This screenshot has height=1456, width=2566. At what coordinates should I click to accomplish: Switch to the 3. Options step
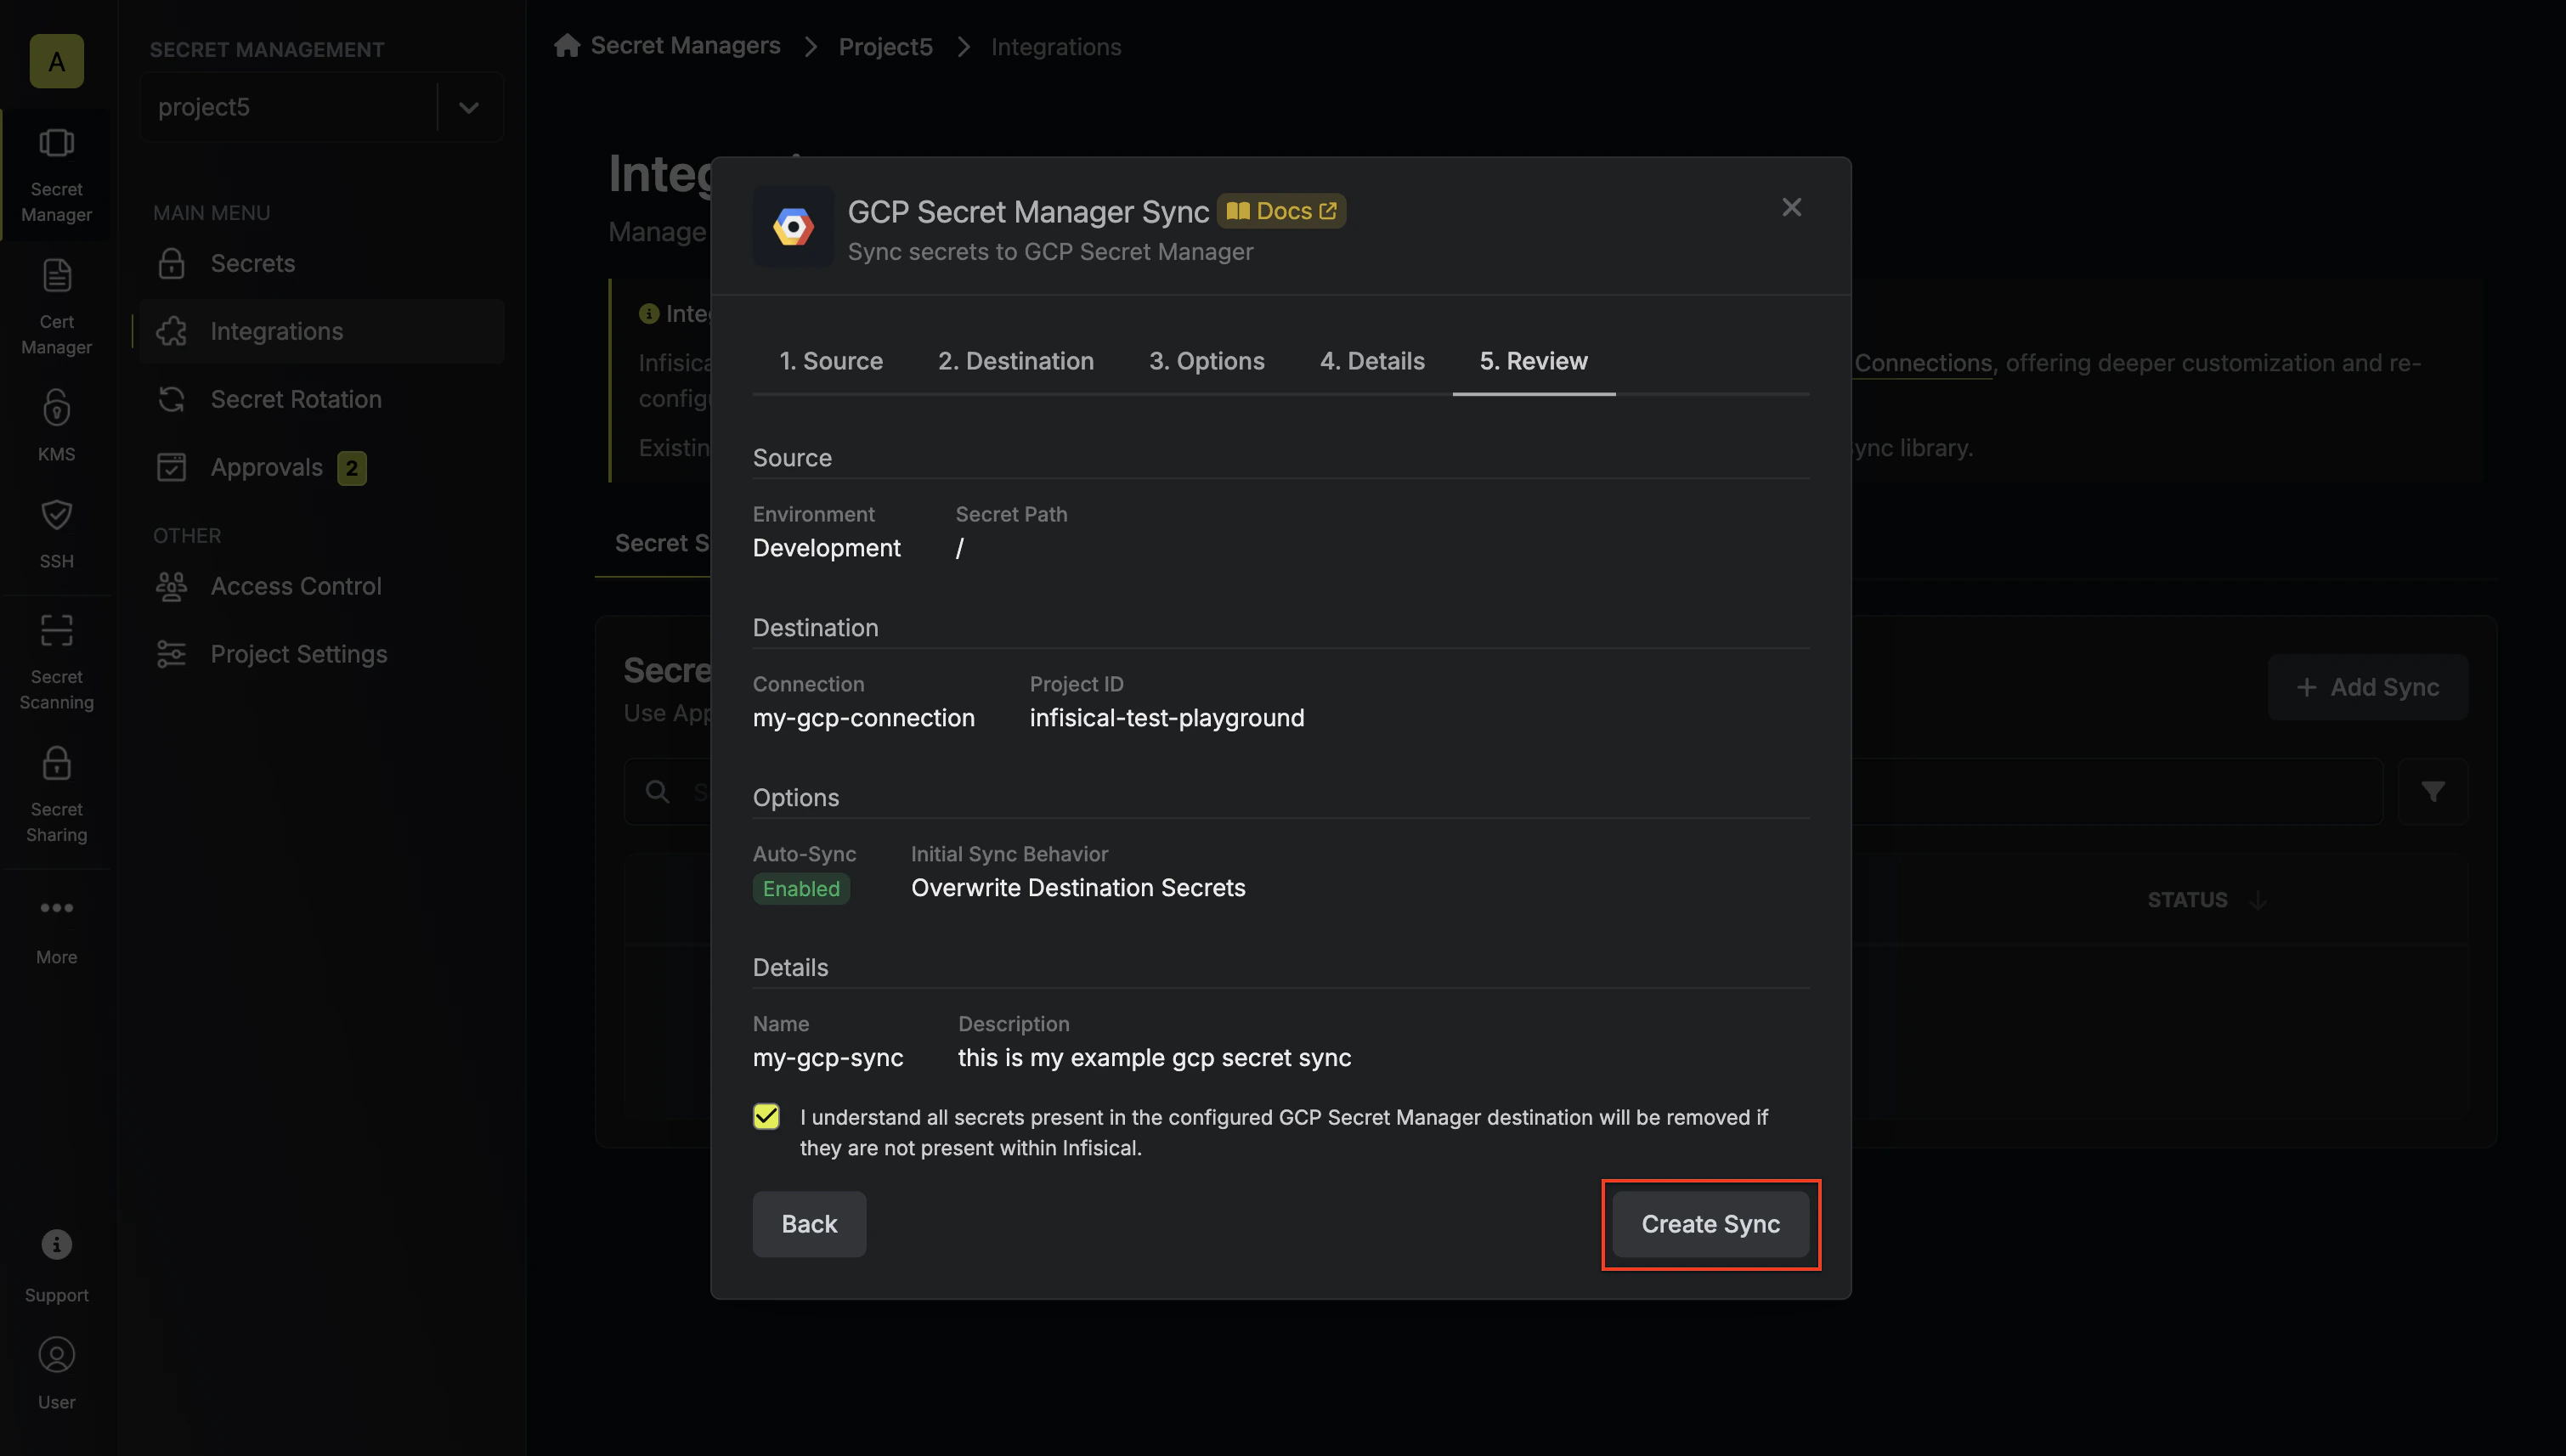click(1206, 360)
